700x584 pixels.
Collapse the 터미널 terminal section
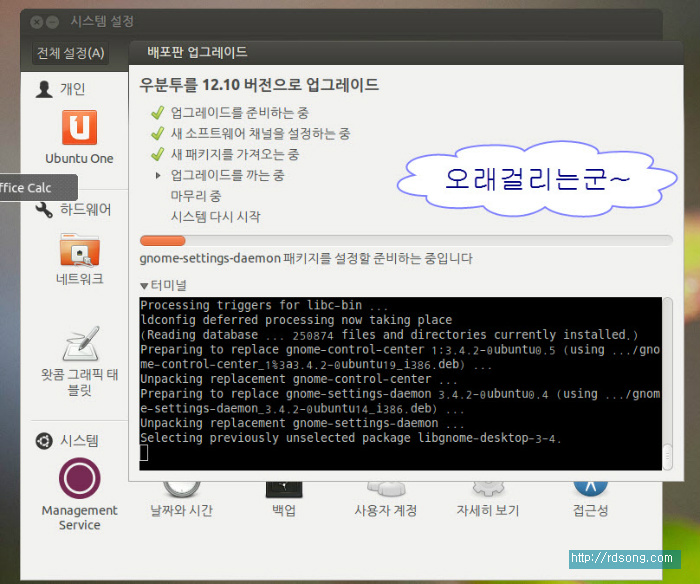tap(144, 286)
